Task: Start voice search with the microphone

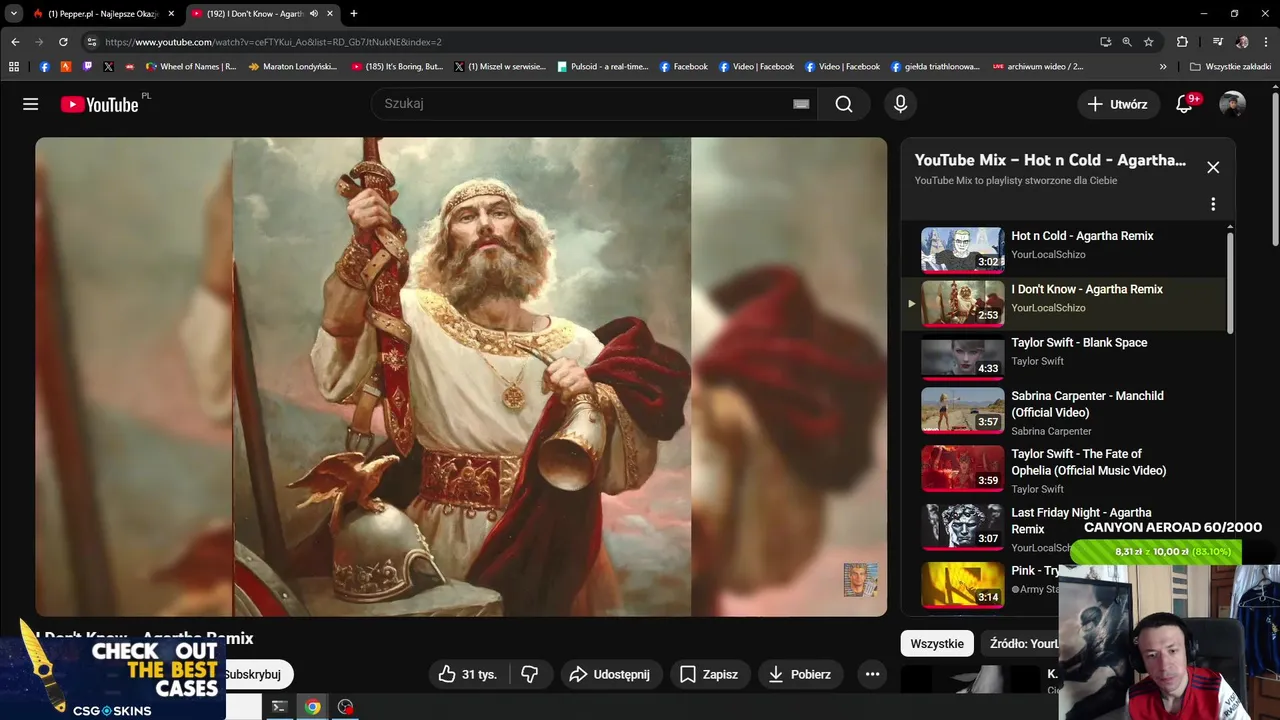Action: [900, 104]
